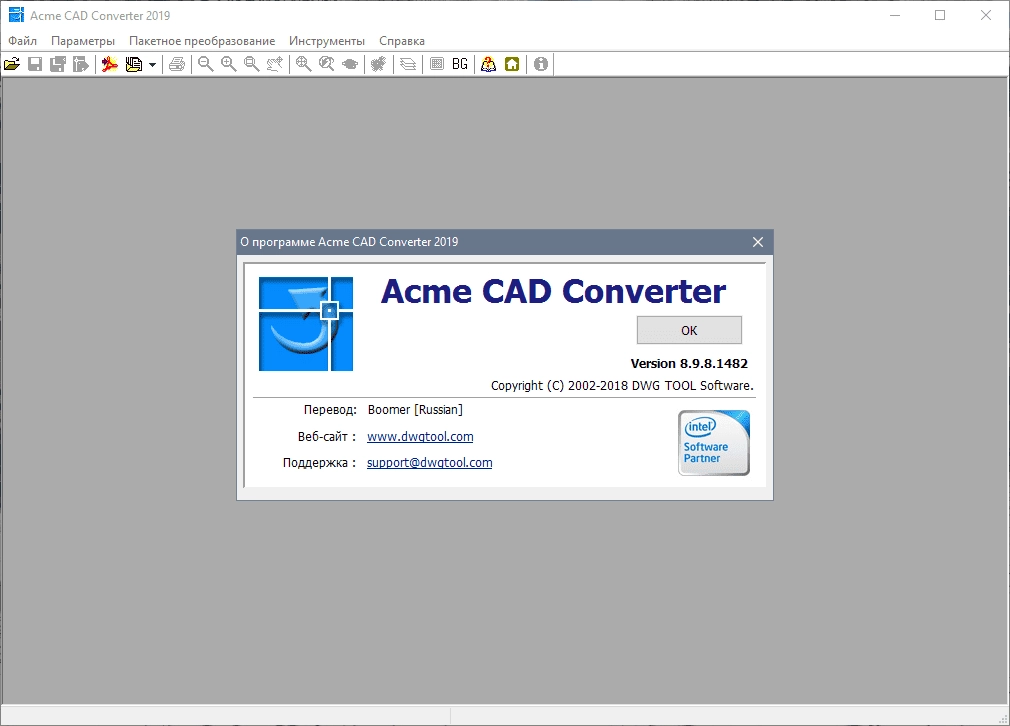
Task: Click the Save diskette icon
Action: [35, 64]
